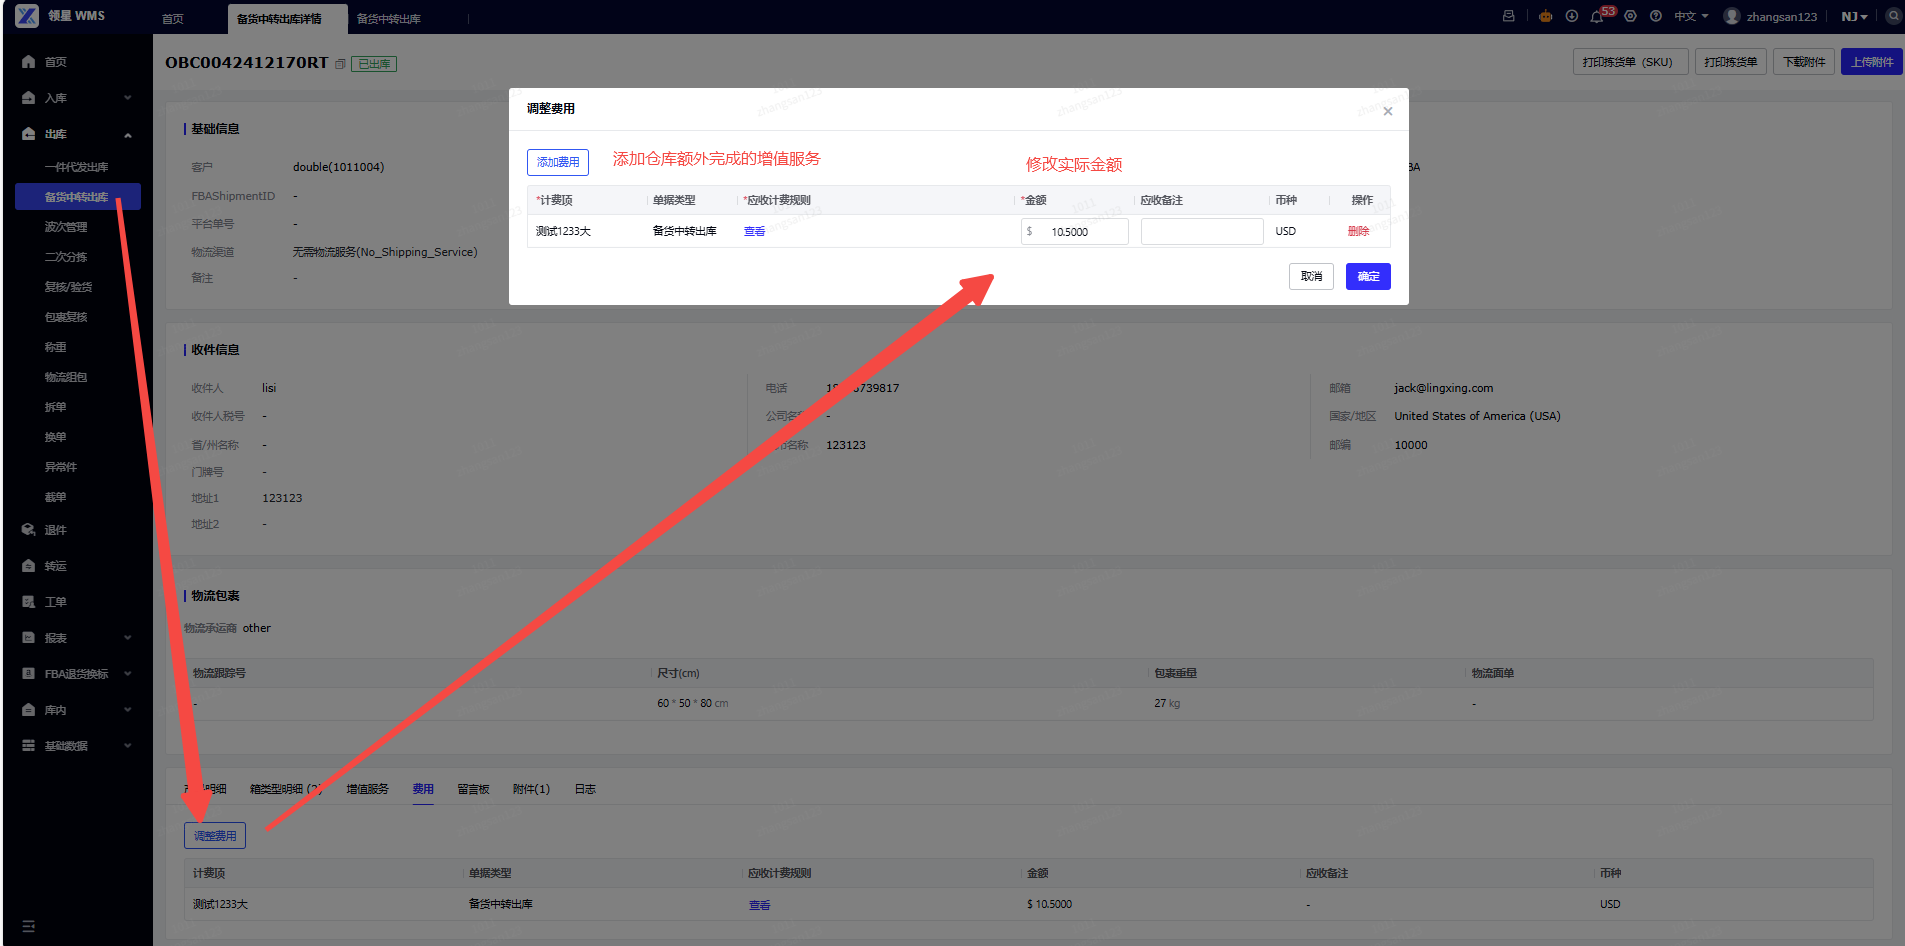This screenshot has width=1905, height=946.
Task: Click the 基础数据 base data icon in sidebar
Action: 28,746
